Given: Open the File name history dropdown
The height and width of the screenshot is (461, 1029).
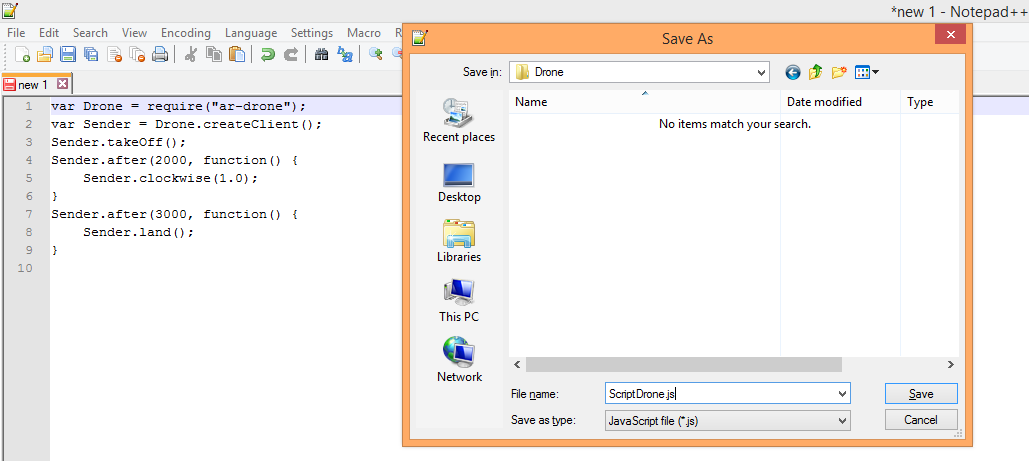Looking at the screenshot, I should point(842,394).
